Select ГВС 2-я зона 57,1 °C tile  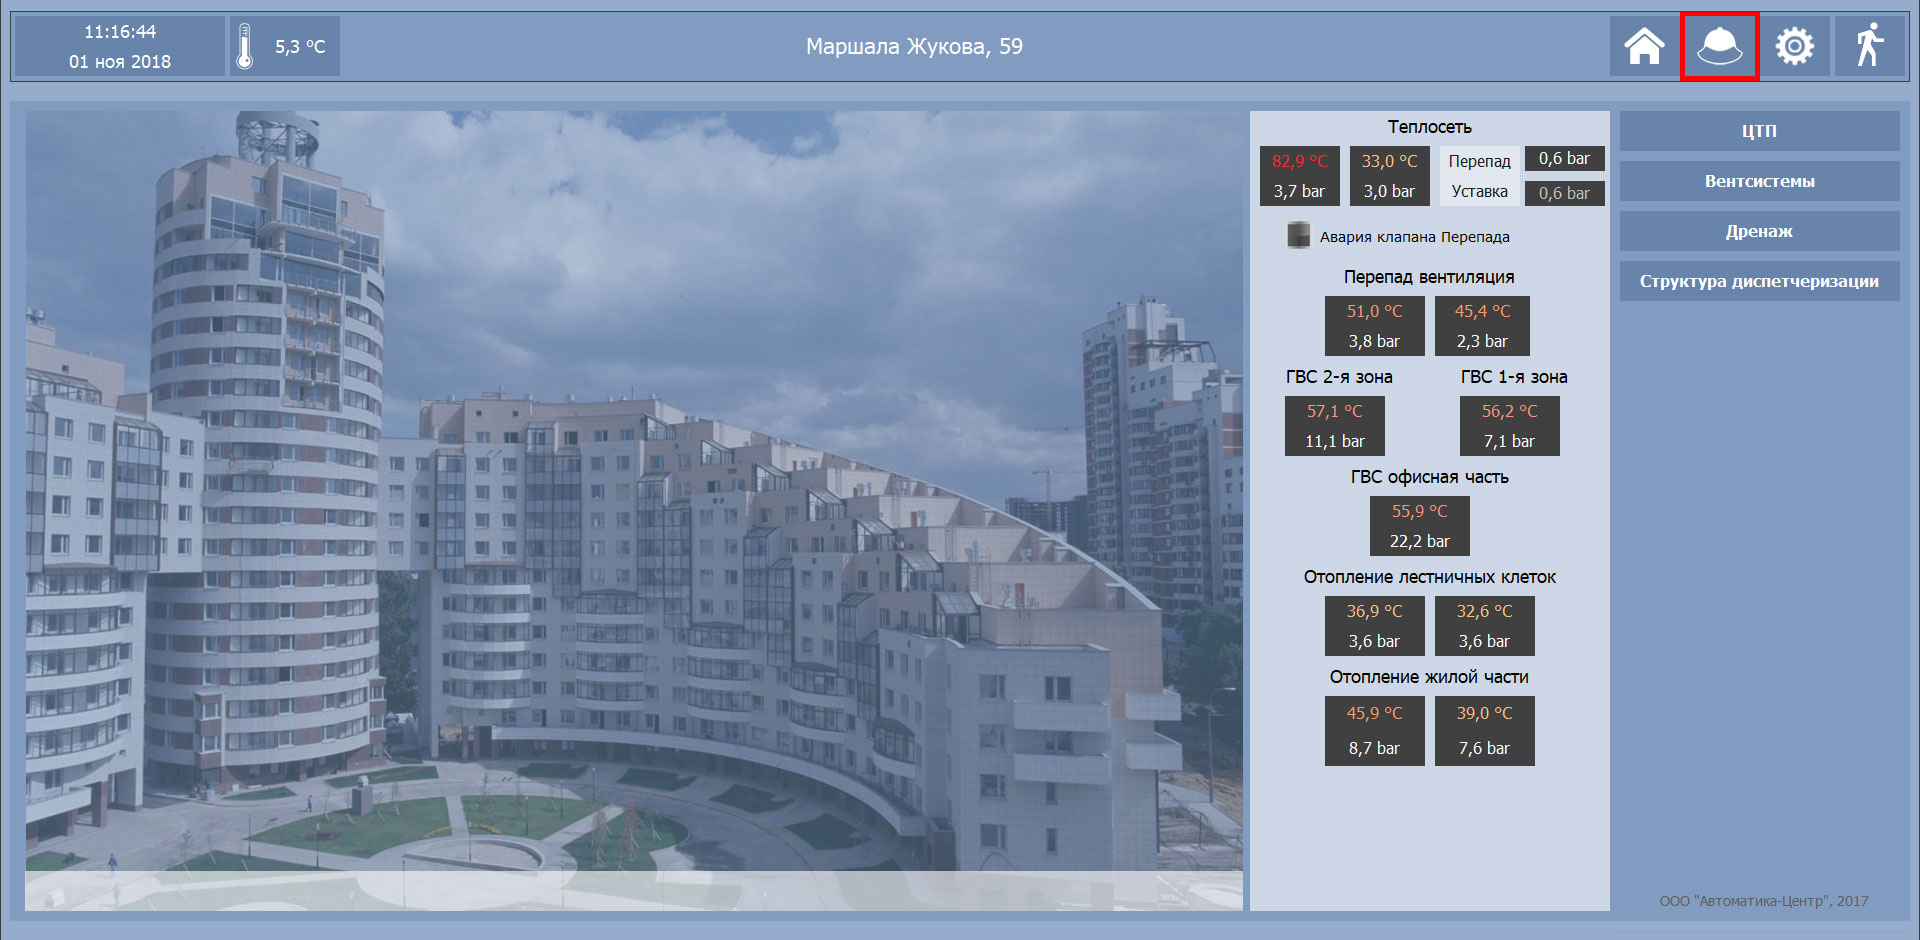point(1334,426)
